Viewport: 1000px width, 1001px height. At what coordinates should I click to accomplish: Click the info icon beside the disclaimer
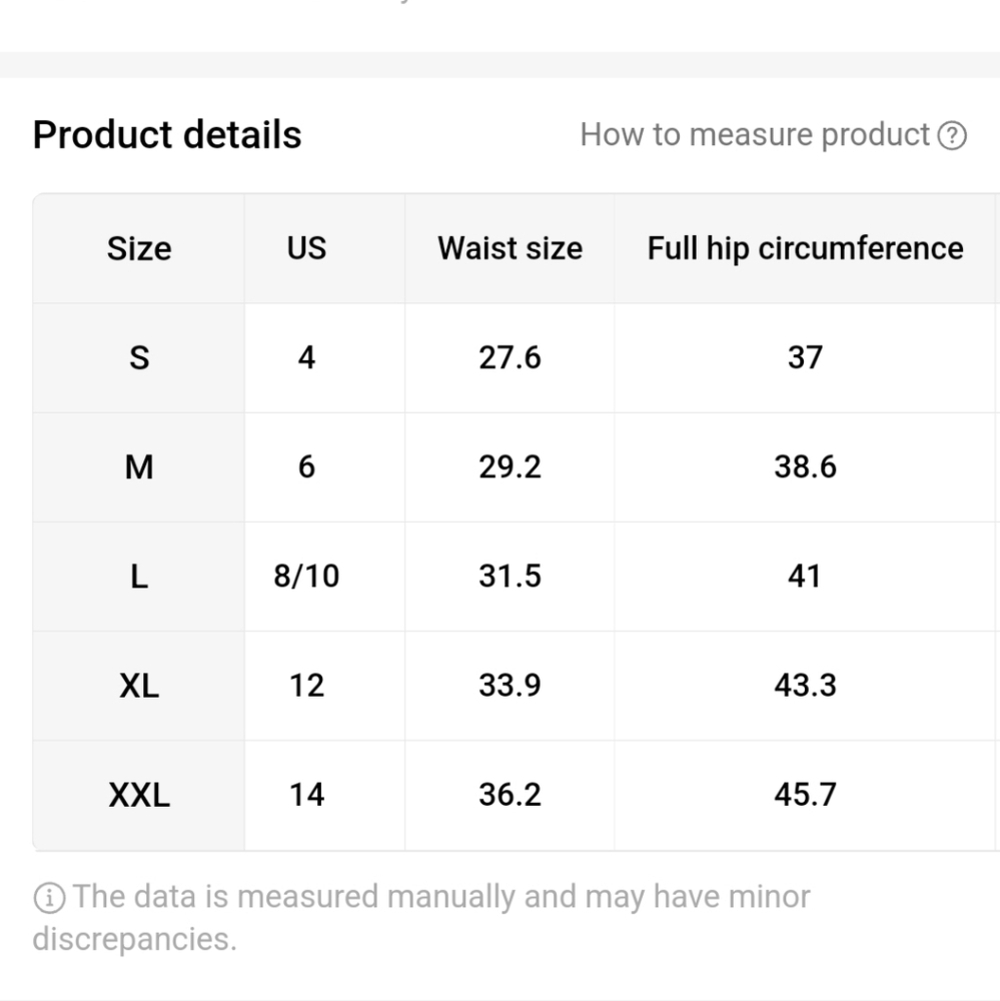(48, 898)
